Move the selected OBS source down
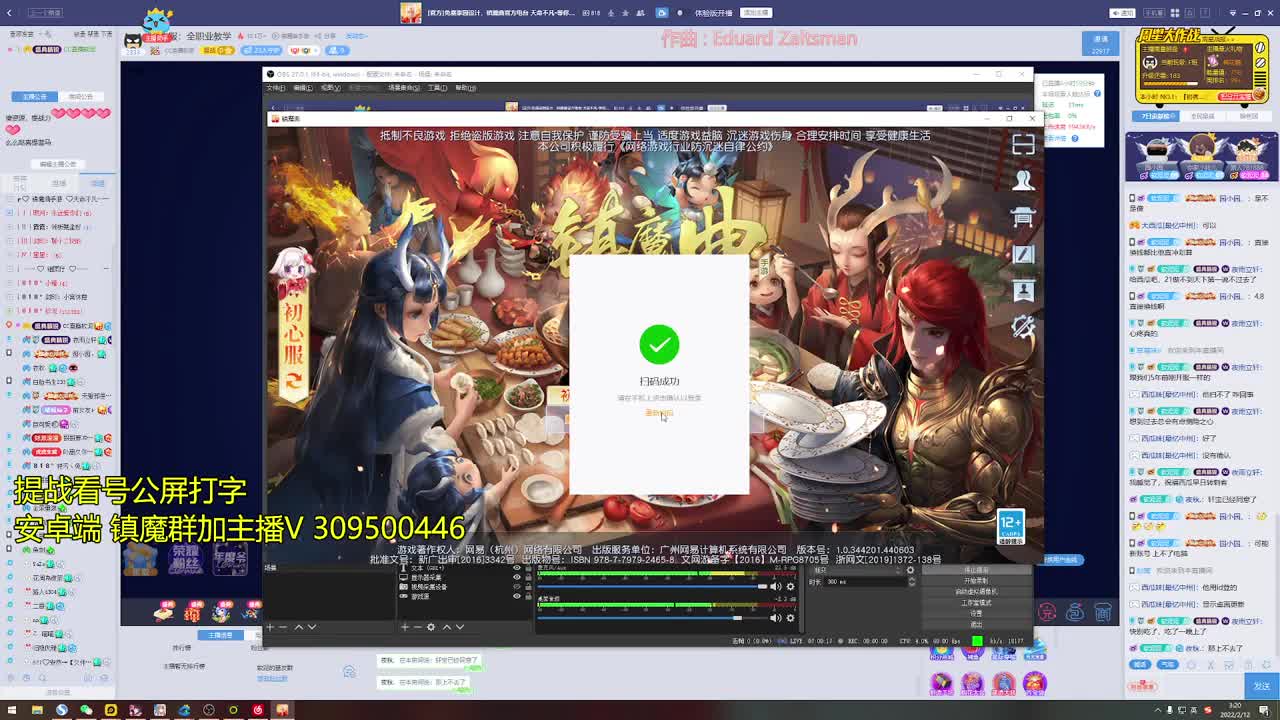The image size is (1280, 720). click(459, 627)
